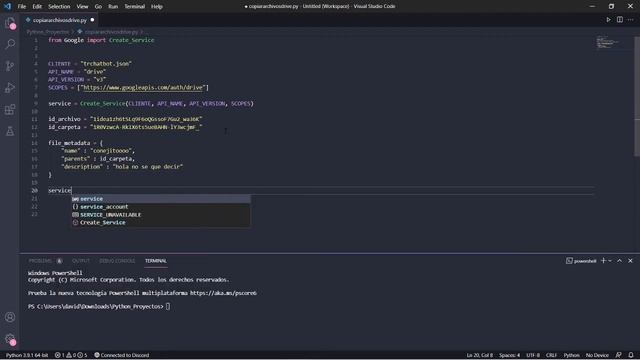The width and height of the screenshot is (640, 360).
Task: Open the Run menu
Action: click(113, 7)
